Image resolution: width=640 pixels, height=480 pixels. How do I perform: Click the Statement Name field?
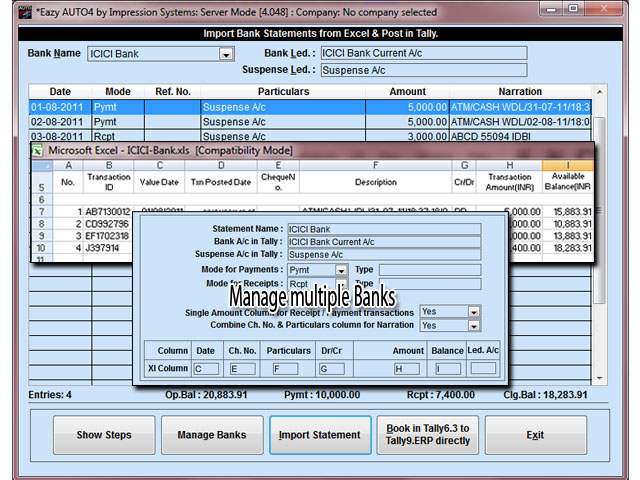click(x=384, y=229)
